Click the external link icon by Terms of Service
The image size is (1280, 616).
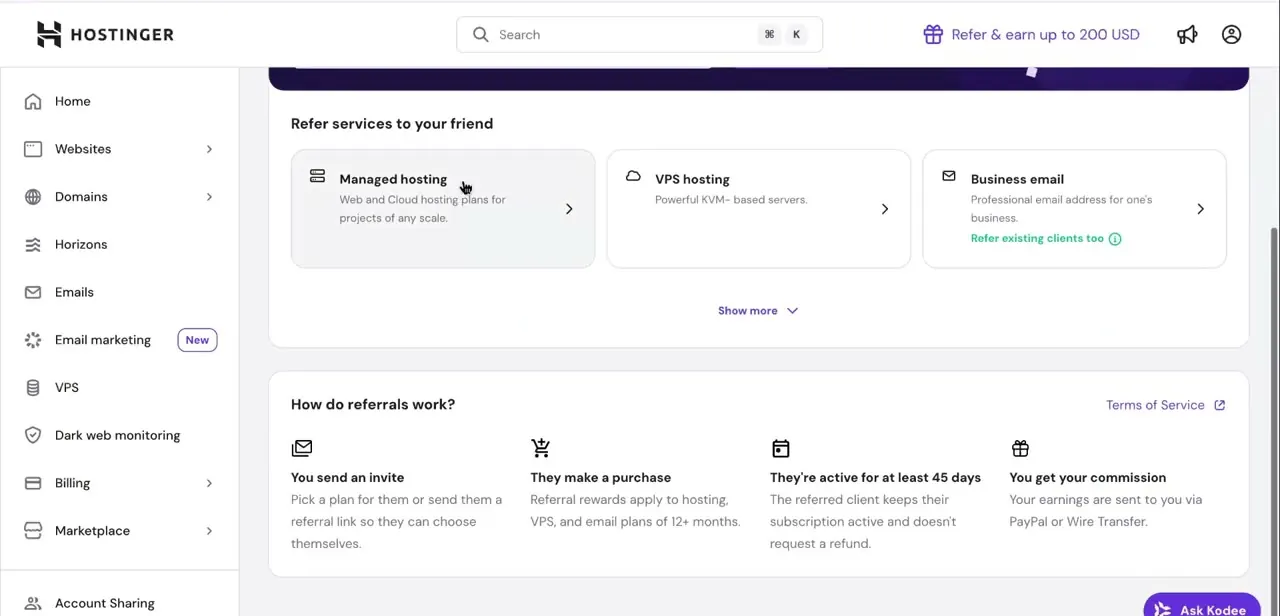tap(1219, 405)
